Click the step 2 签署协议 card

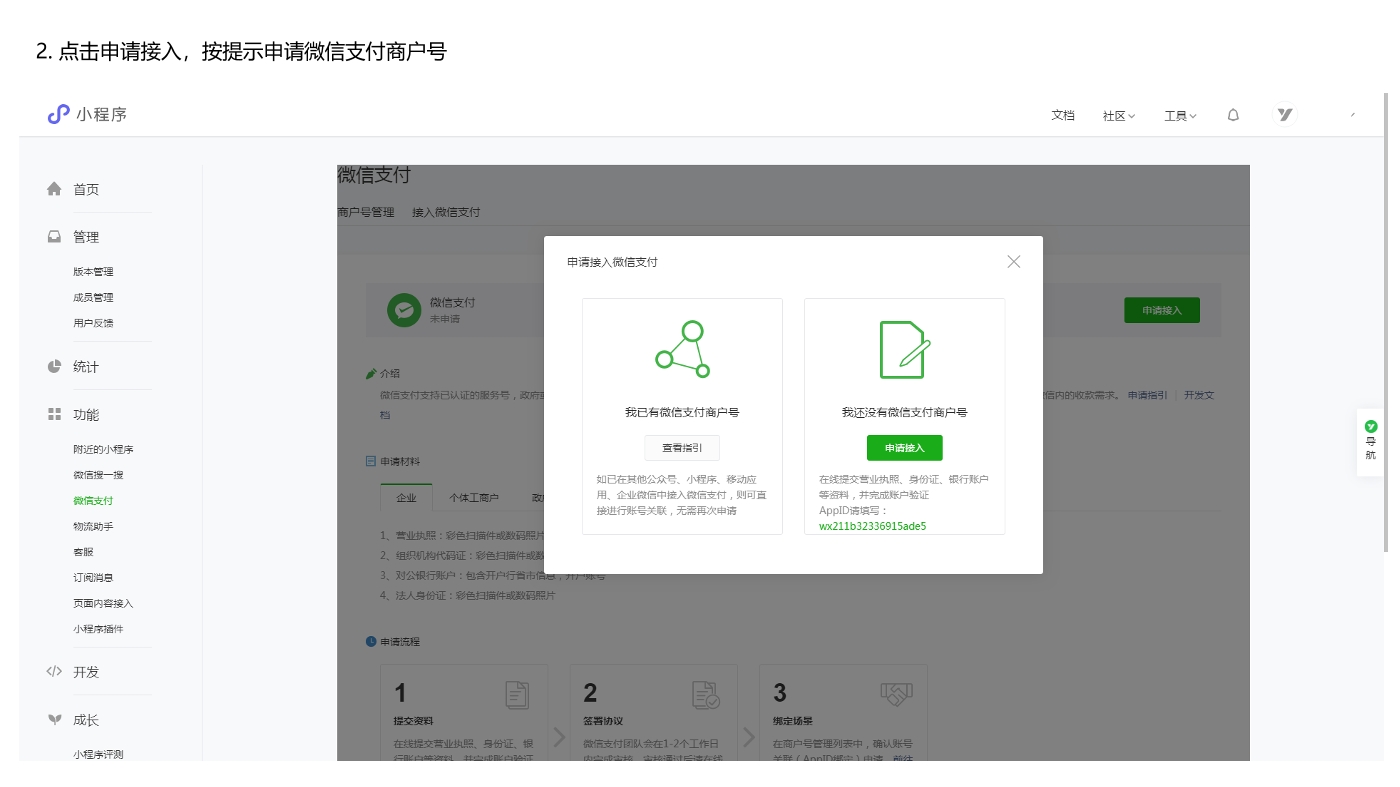coord(653,712)
